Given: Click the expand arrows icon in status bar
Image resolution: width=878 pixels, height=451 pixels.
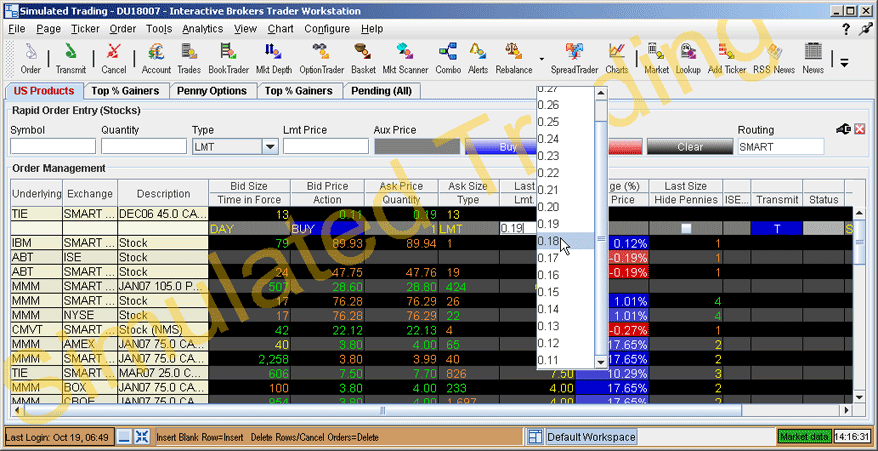Looking at the screenshot, I should pos(142,436).
